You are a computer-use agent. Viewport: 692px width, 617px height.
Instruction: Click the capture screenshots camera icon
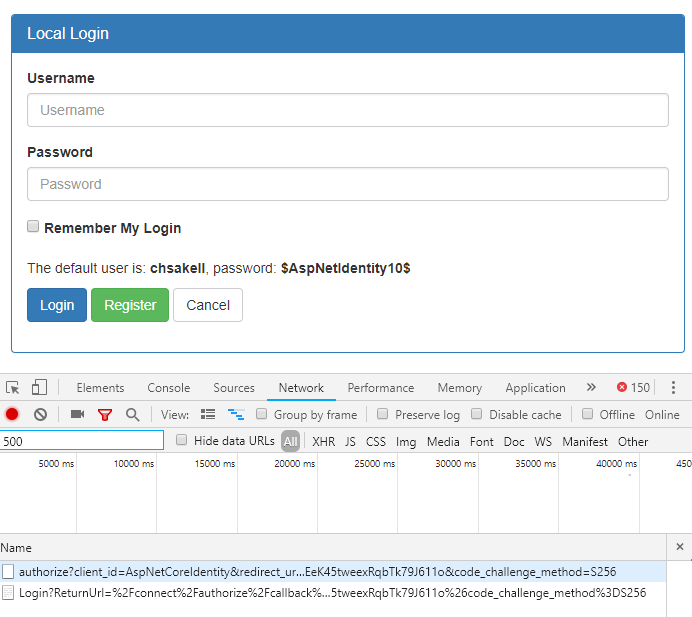click(x=77, y=414)
